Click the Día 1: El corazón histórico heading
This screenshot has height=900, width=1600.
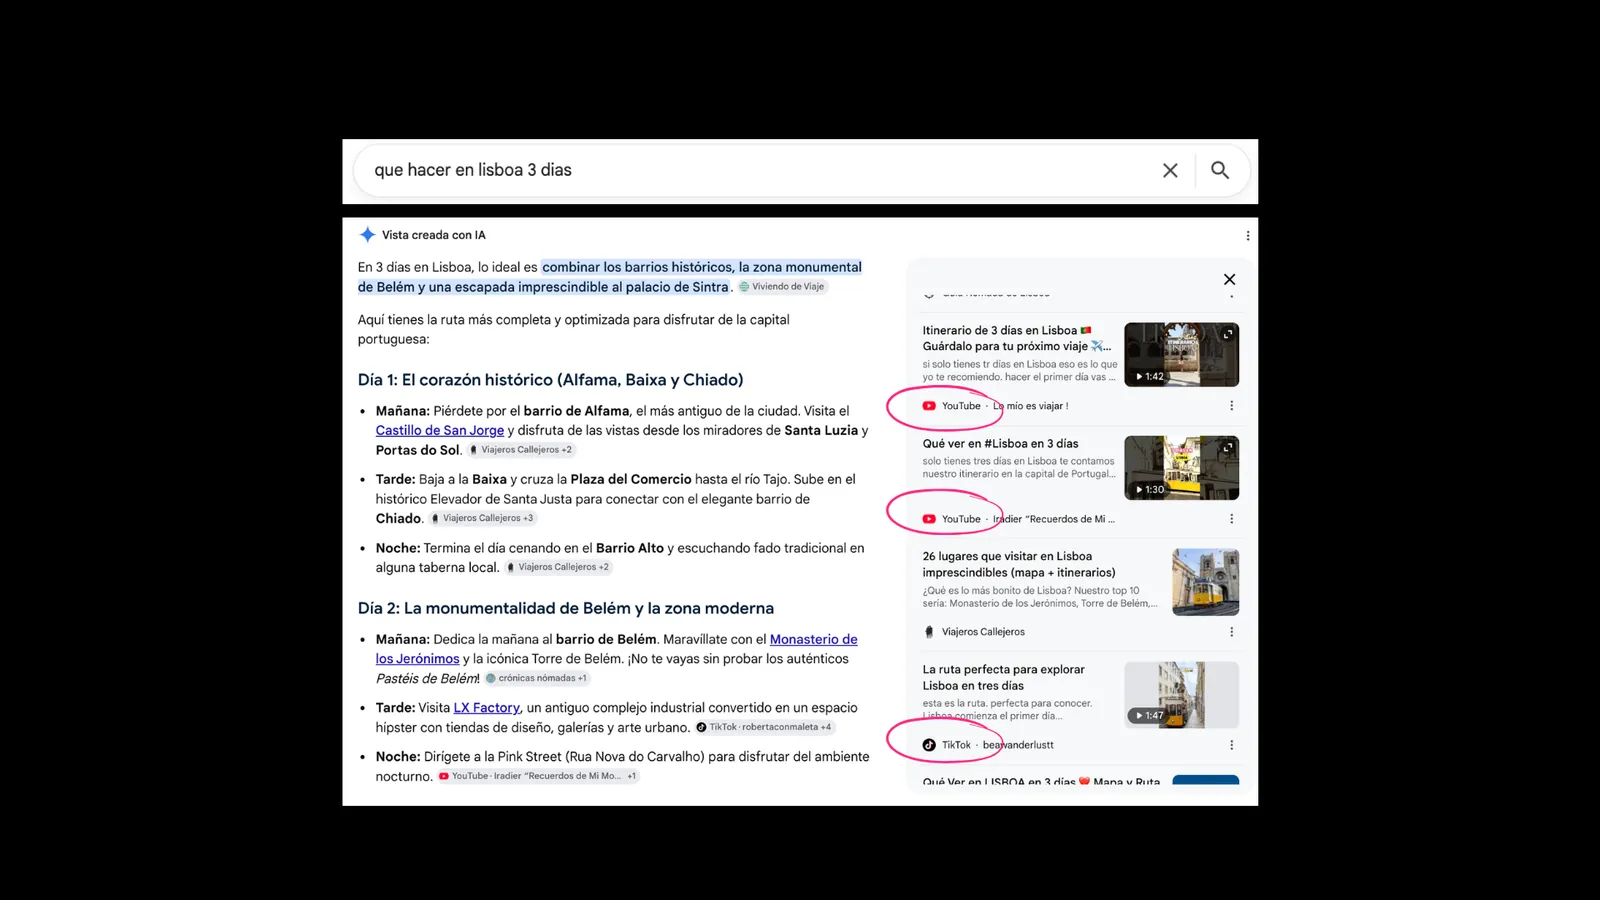click(551, 380)
